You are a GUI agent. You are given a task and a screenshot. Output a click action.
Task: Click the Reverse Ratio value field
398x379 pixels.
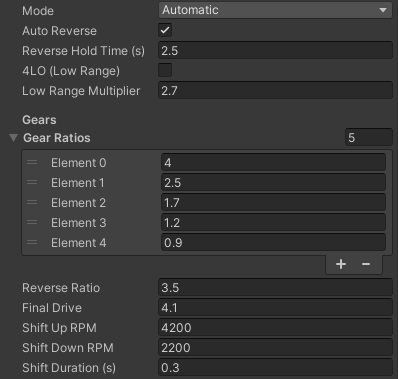pyautogui.click(x=275, y=288)
